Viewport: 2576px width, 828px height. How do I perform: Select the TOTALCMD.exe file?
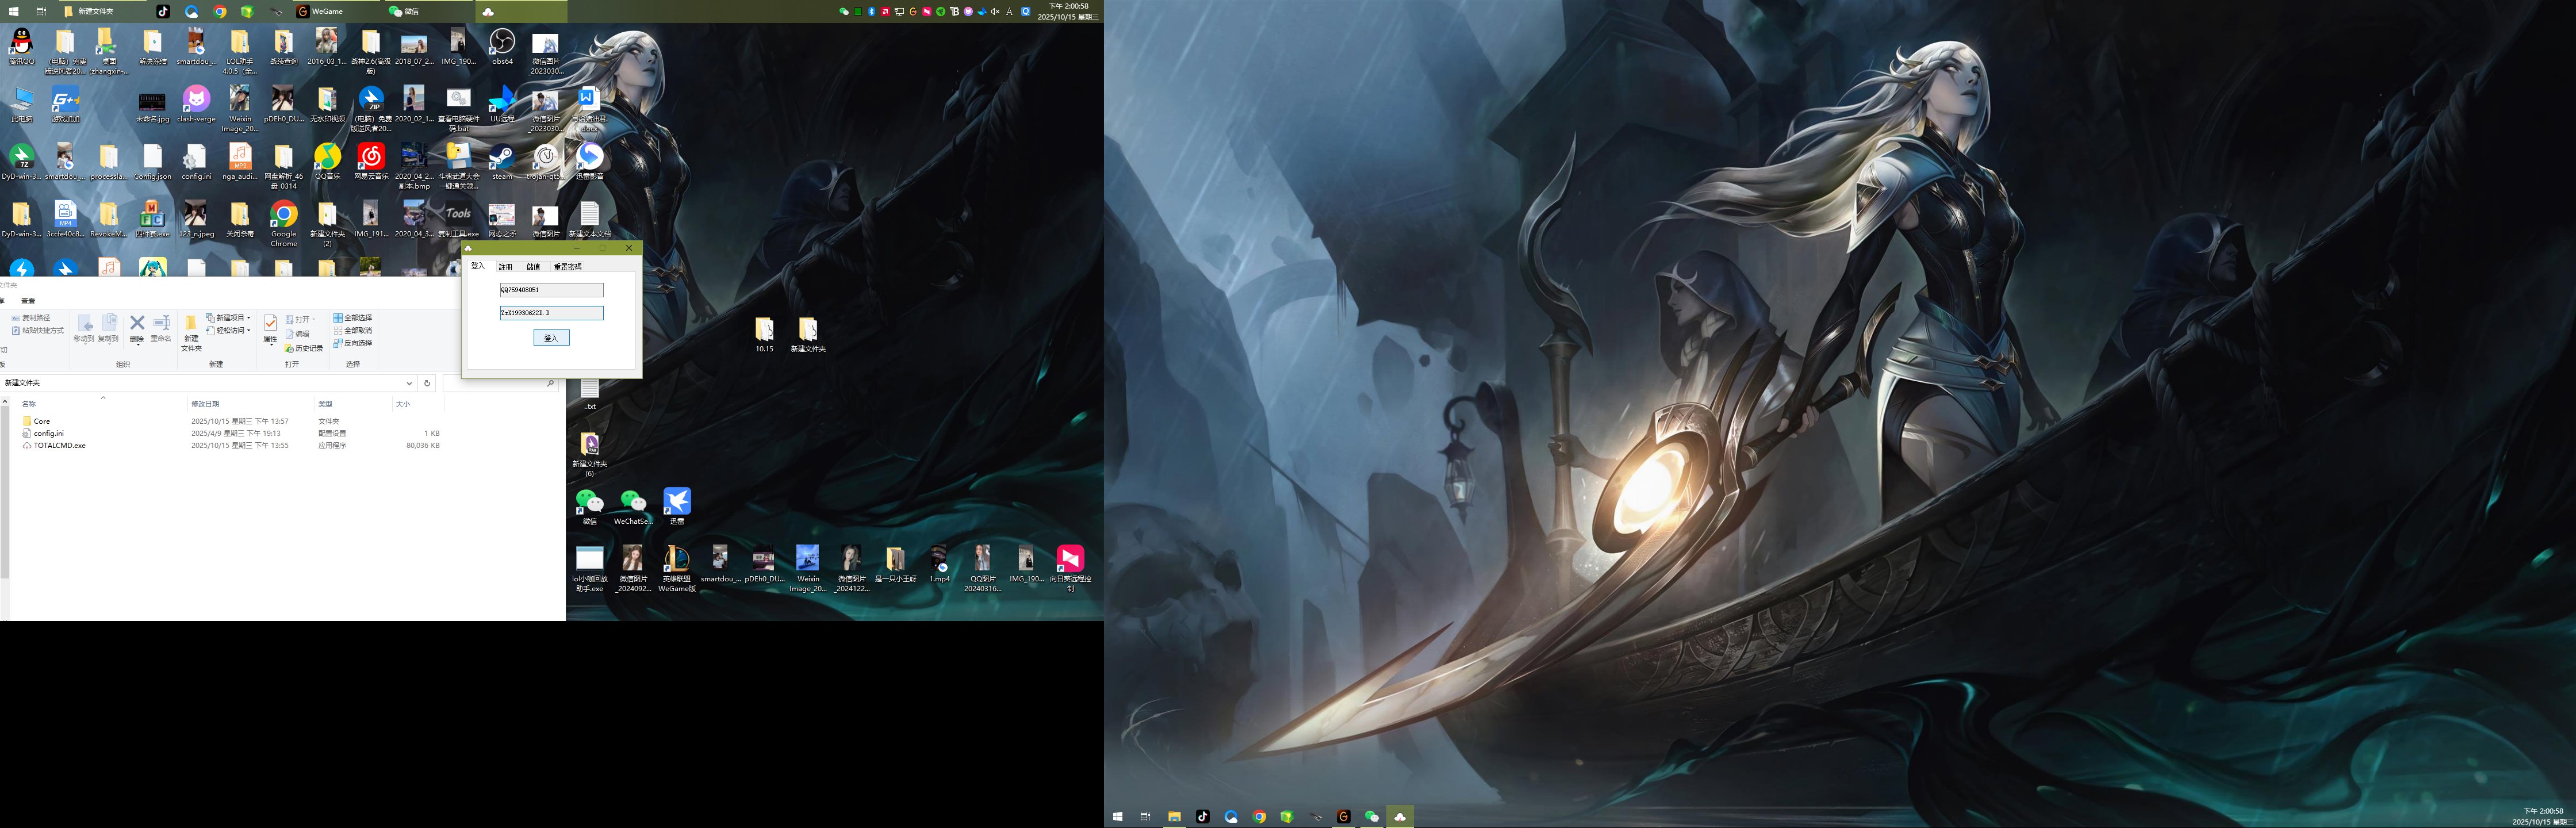click(59, 446)
